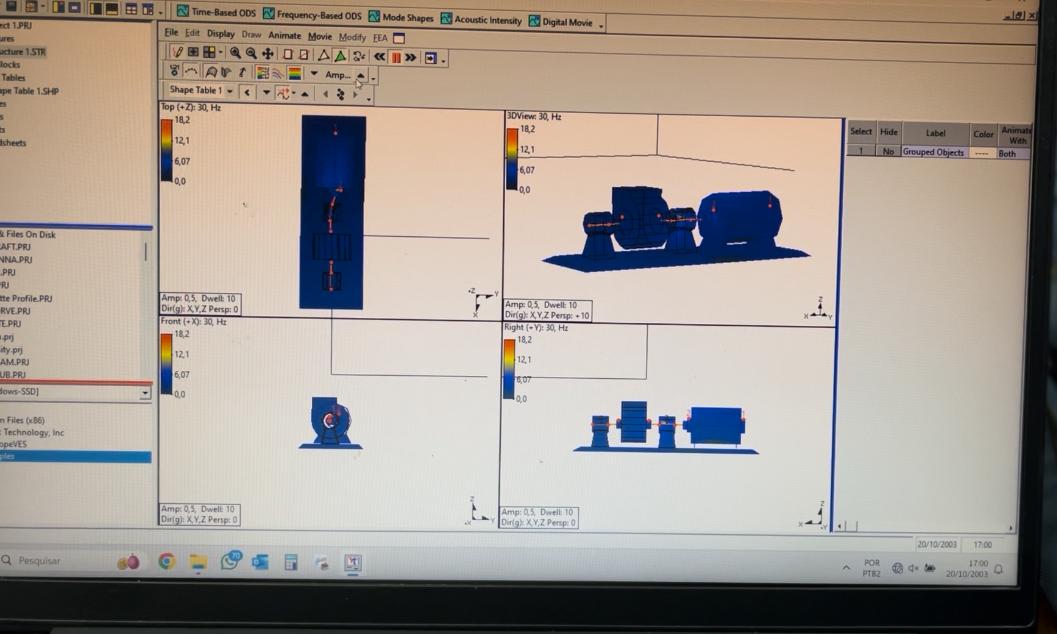
Task: Expand the drive selector combo box
Action: tap(145, 393)
